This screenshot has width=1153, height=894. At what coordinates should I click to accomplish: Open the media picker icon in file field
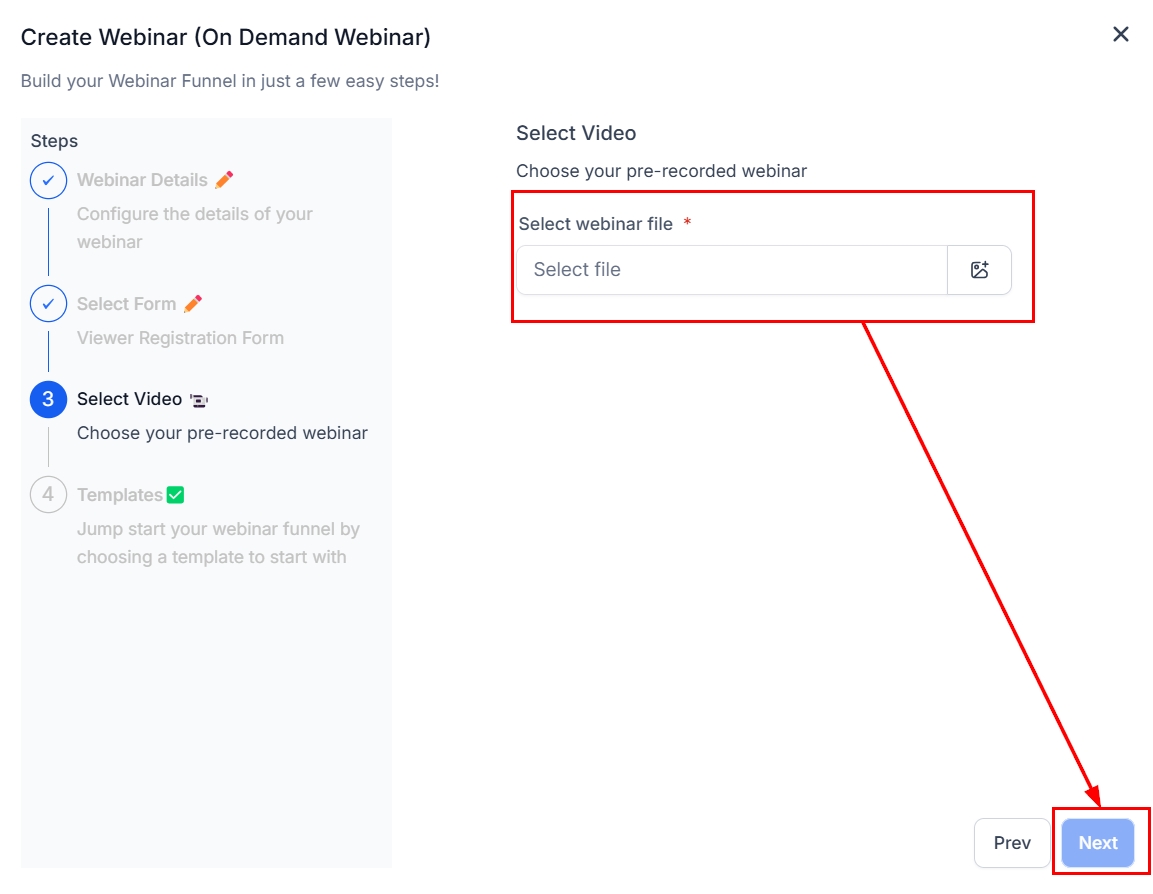[x=979, y=270]
